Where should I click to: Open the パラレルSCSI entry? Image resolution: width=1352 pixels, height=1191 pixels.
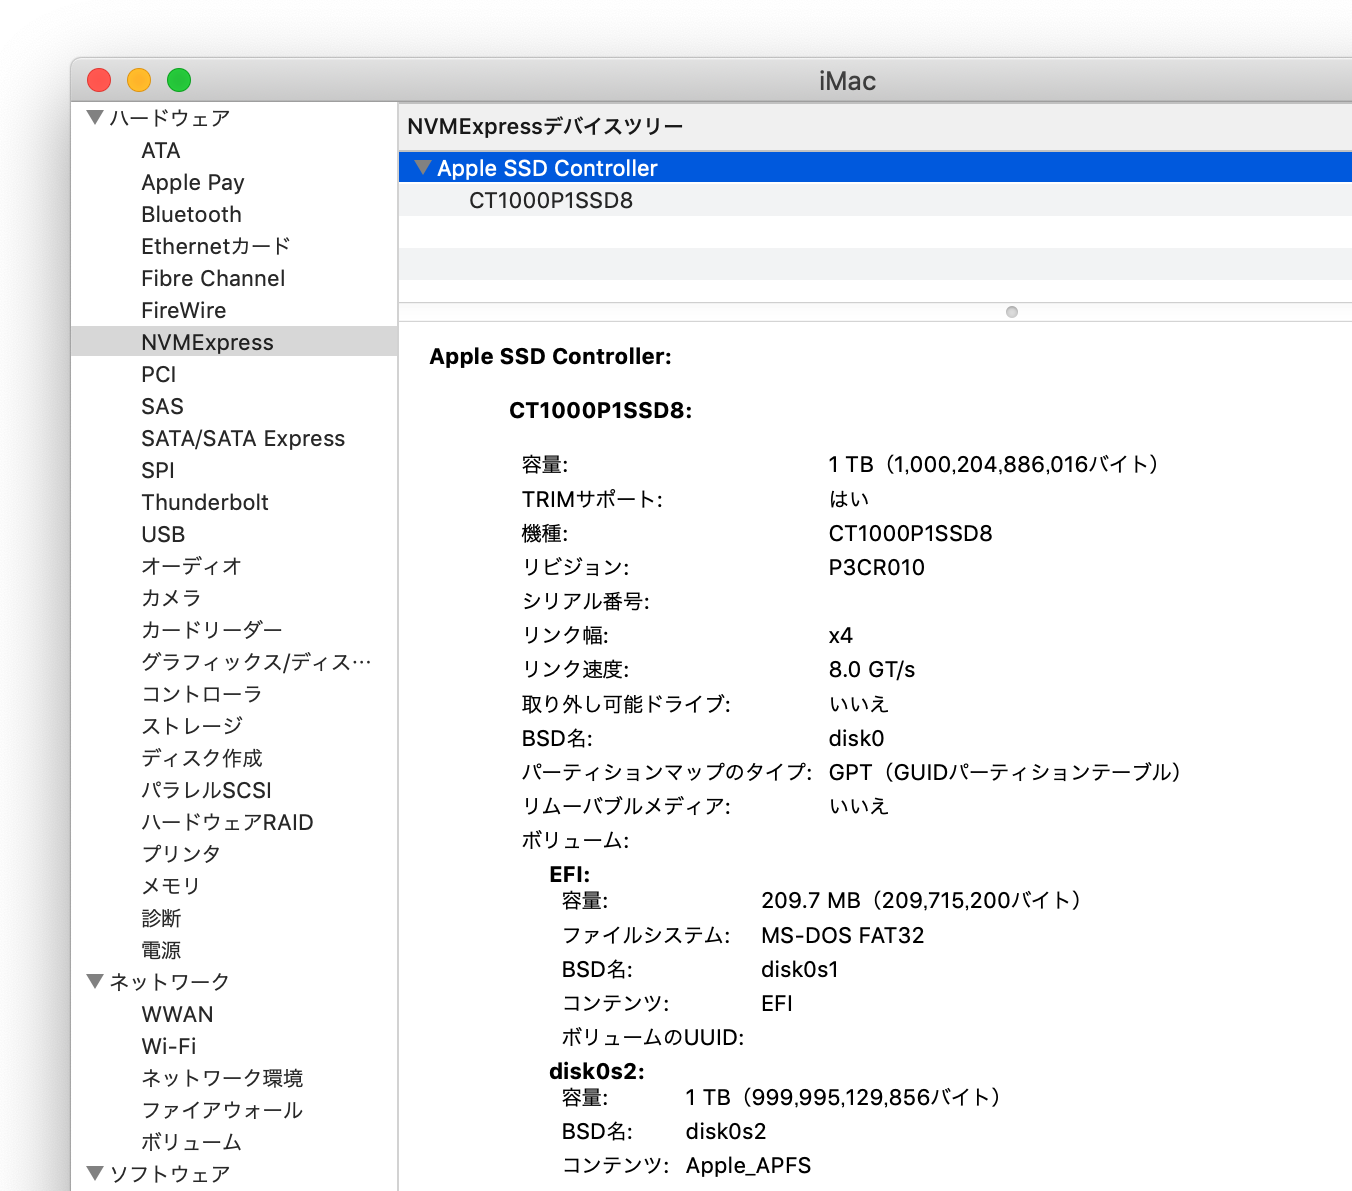(206, 790)
